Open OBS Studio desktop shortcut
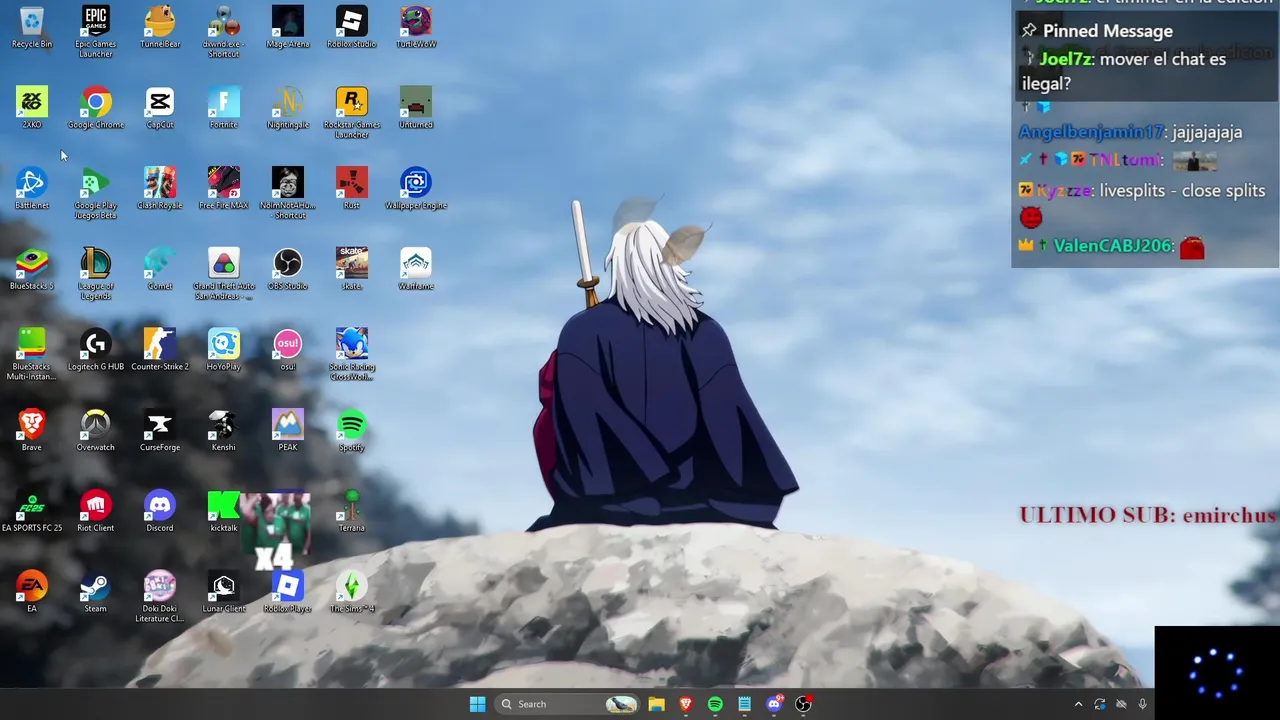Viewport: 1280px width, 720px height. (x=288, y=270)
